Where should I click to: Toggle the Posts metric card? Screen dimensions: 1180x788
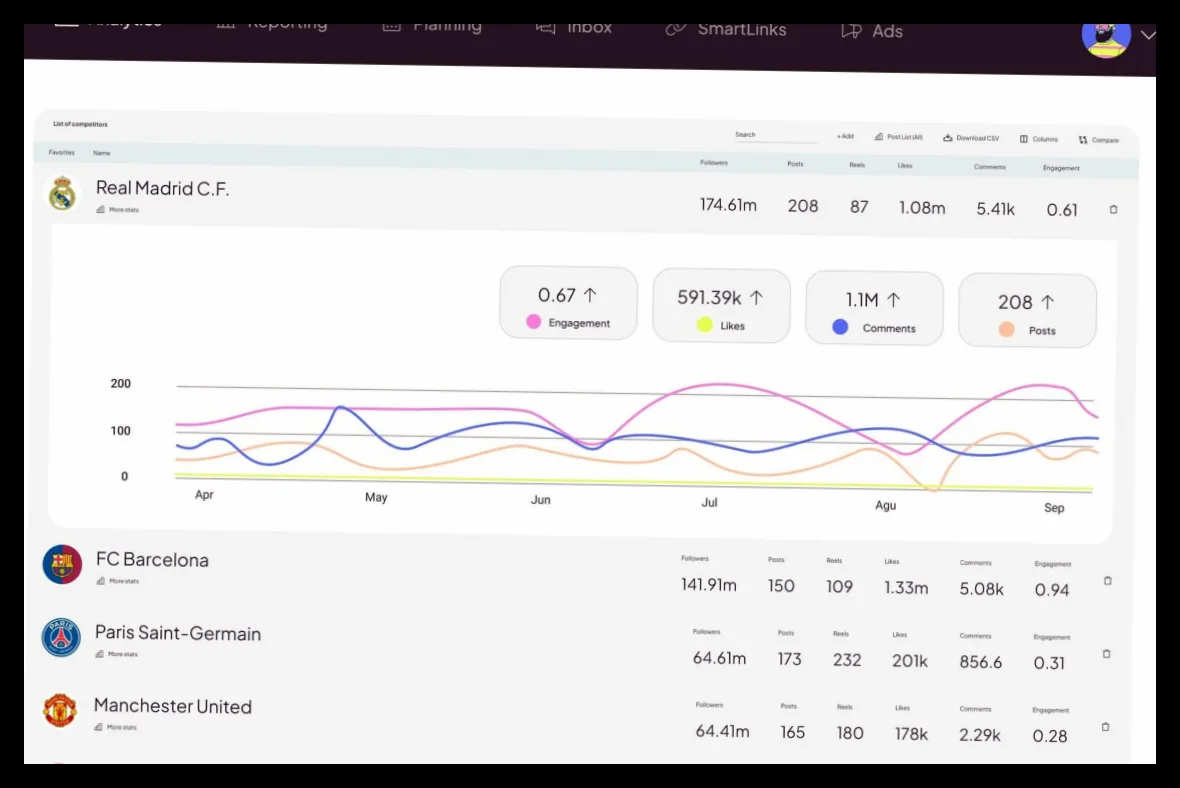[1027, 311]
